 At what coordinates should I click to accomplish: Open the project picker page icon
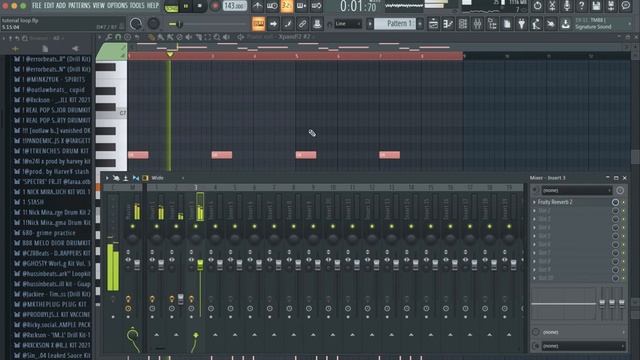[507, 24]
